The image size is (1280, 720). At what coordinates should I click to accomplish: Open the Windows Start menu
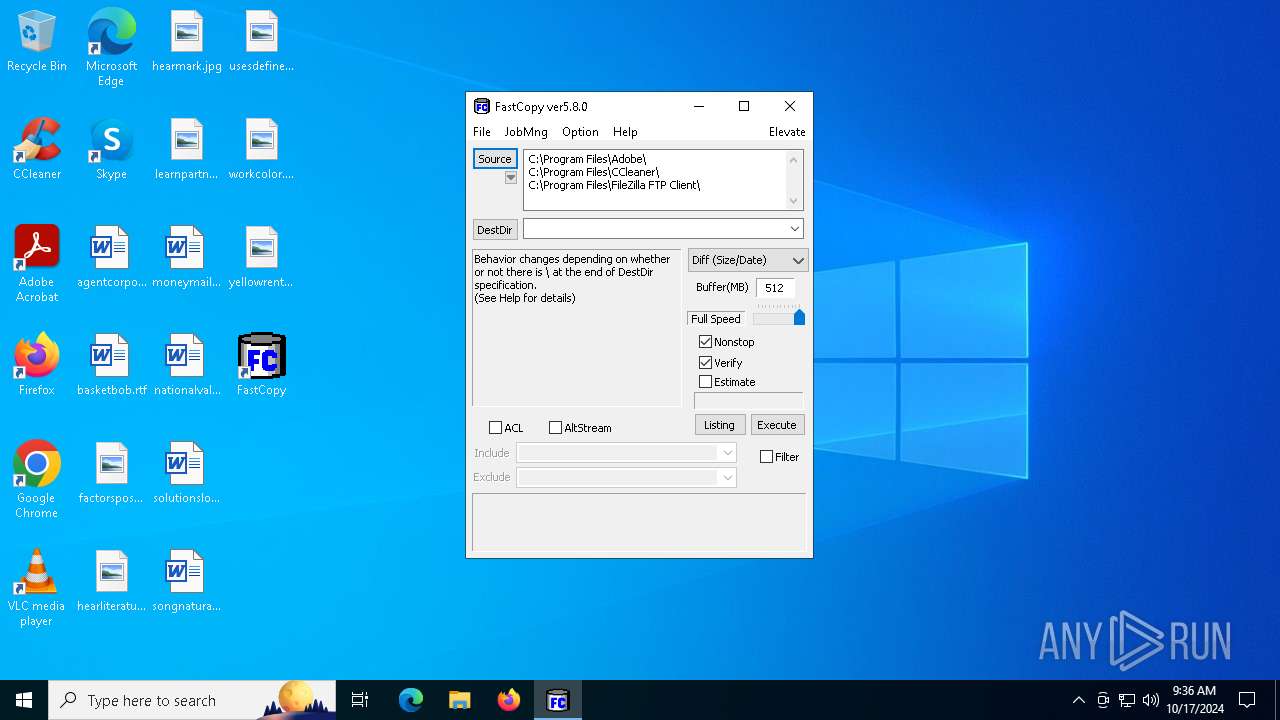[24, 700]
